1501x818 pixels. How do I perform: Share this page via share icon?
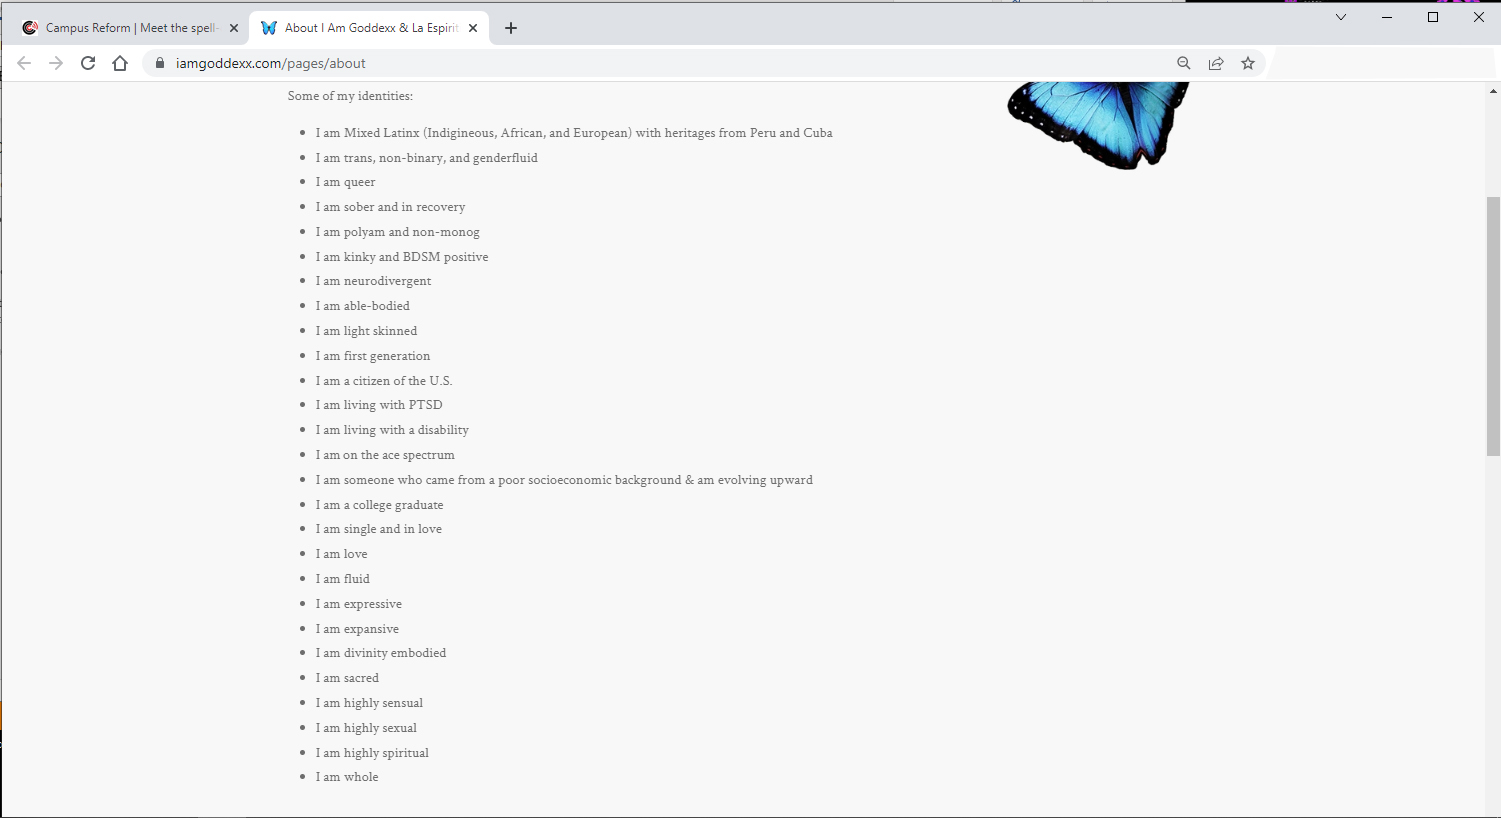(1216, 63)
